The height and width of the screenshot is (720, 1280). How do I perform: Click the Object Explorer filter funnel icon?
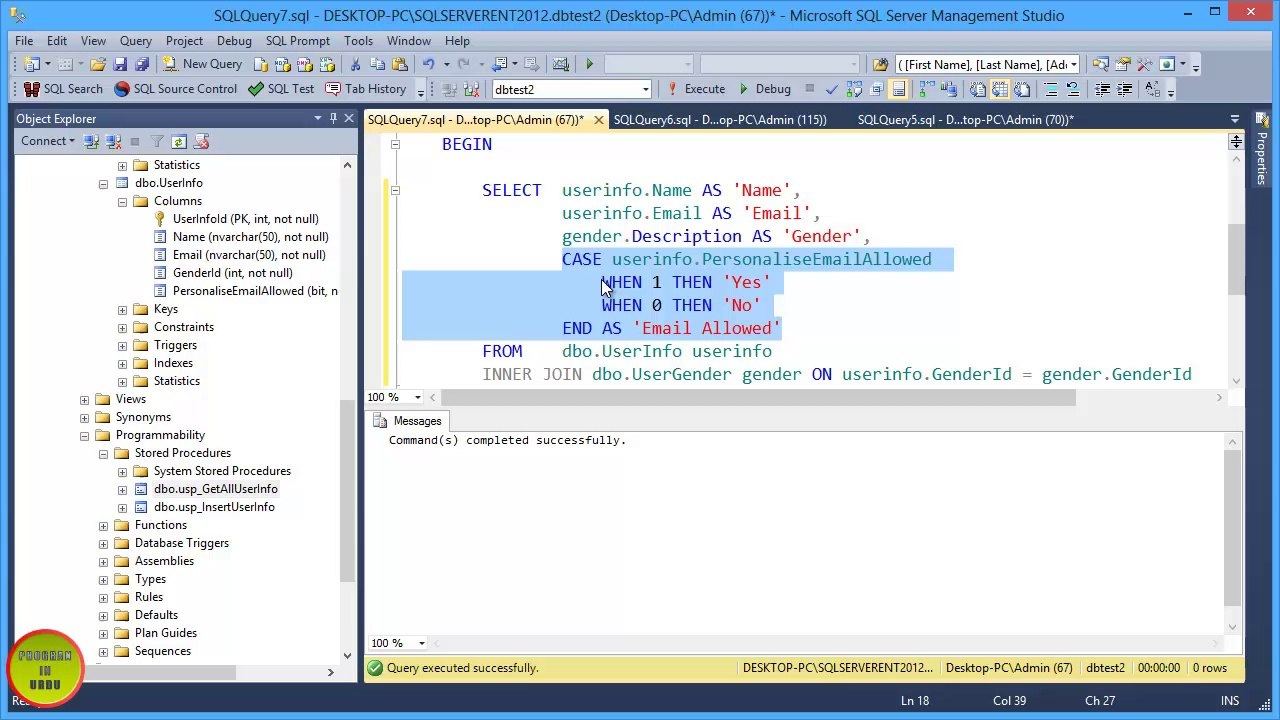(157, 141)
